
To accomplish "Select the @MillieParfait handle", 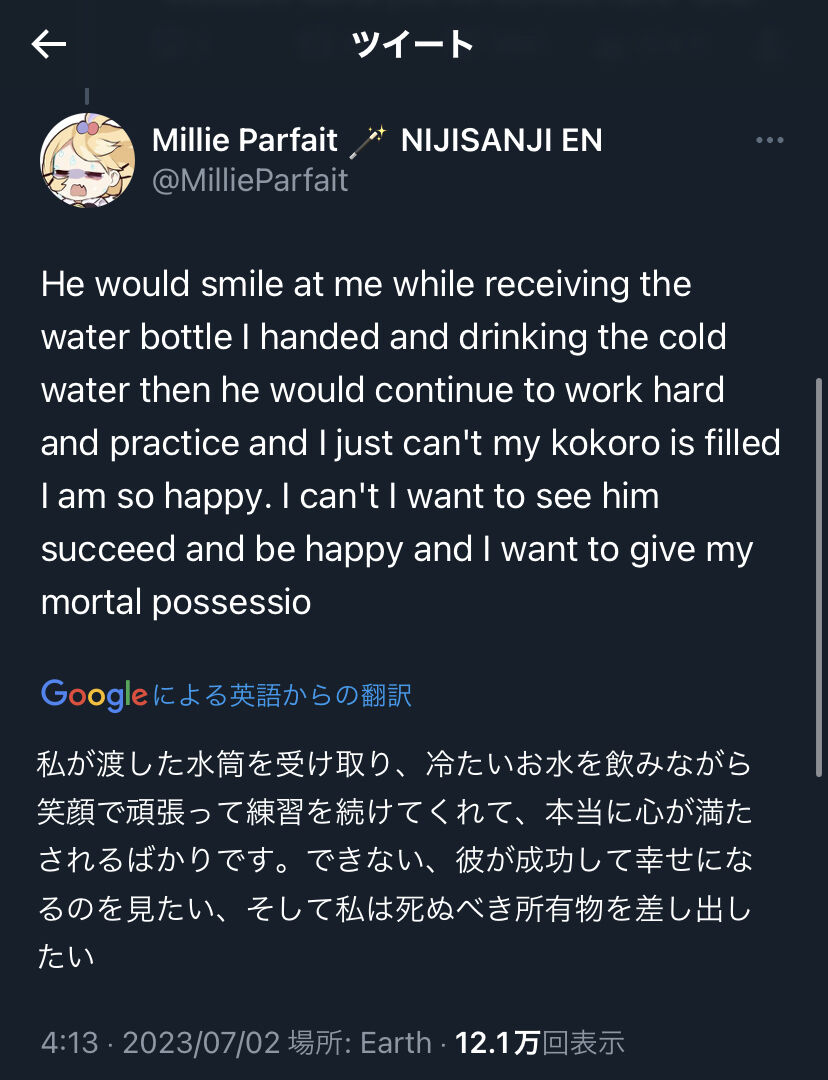I will 250,180.
